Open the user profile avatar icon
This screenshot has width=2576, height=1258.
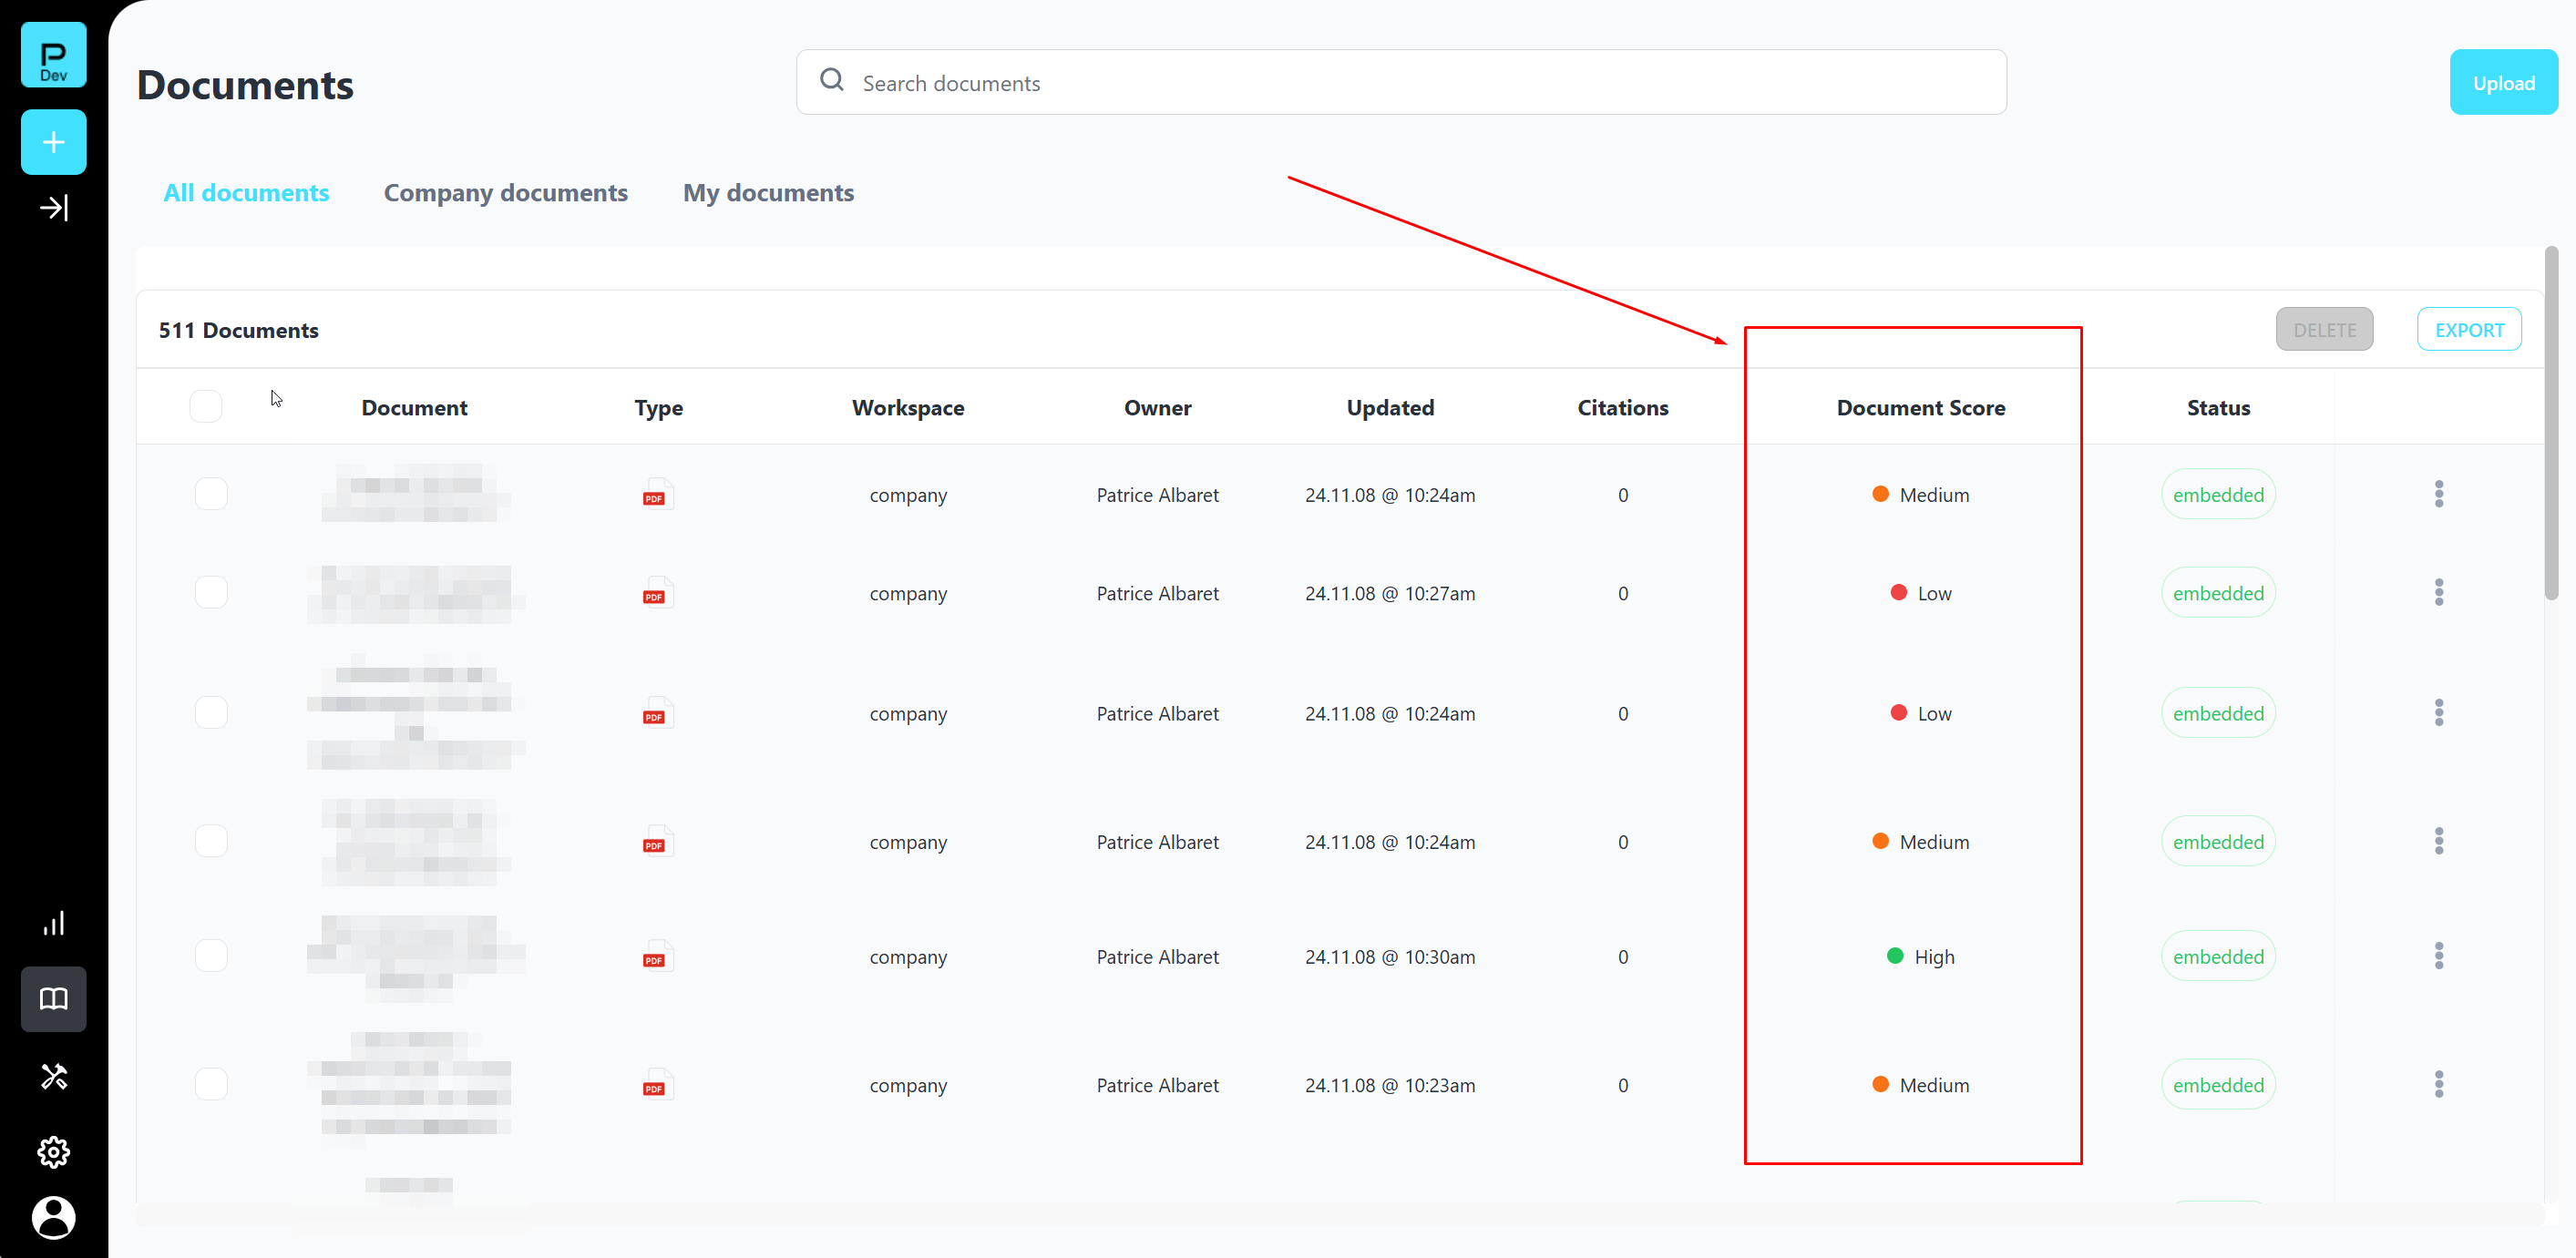[53, 1217]
